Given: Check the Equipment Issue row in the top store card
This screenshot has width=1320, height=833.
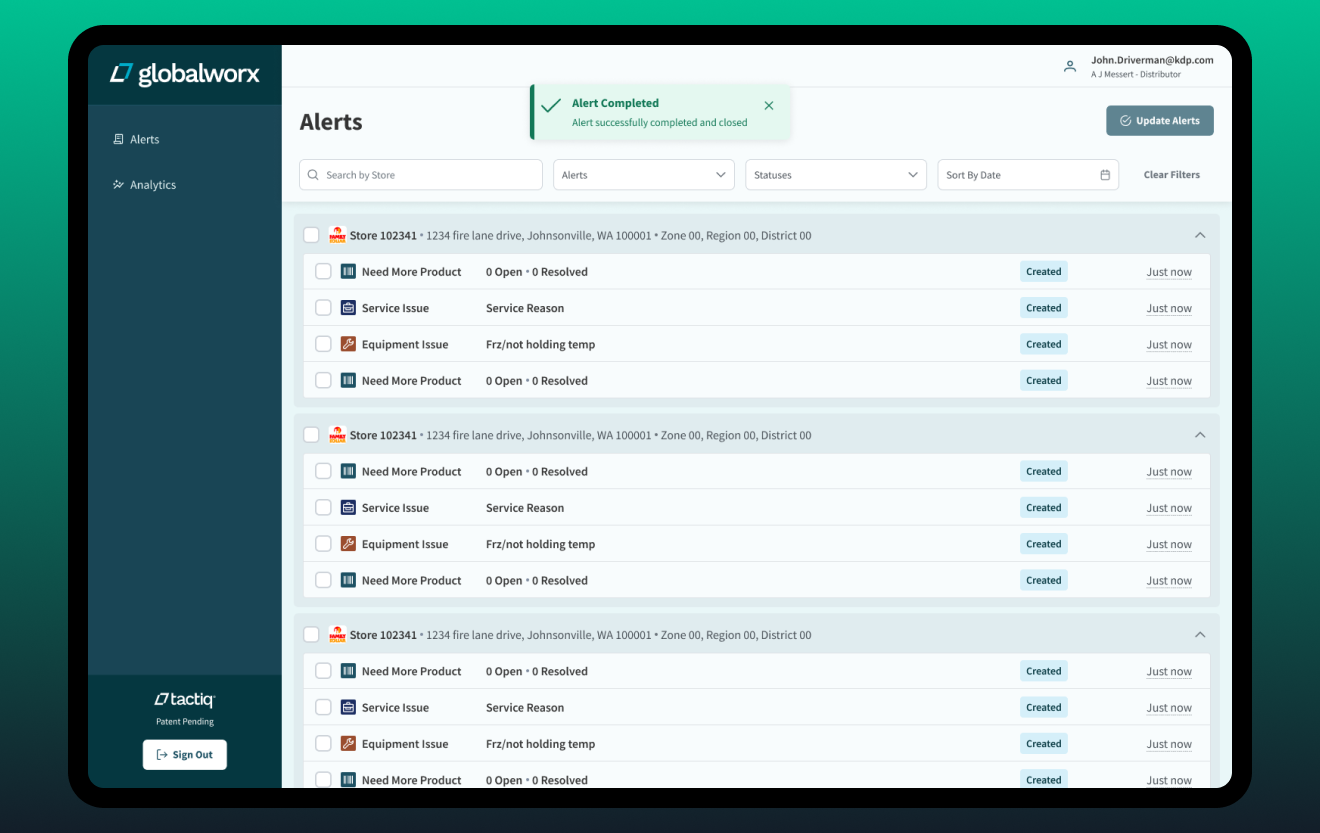Looking at the screenshot, I should click(323, 344).
